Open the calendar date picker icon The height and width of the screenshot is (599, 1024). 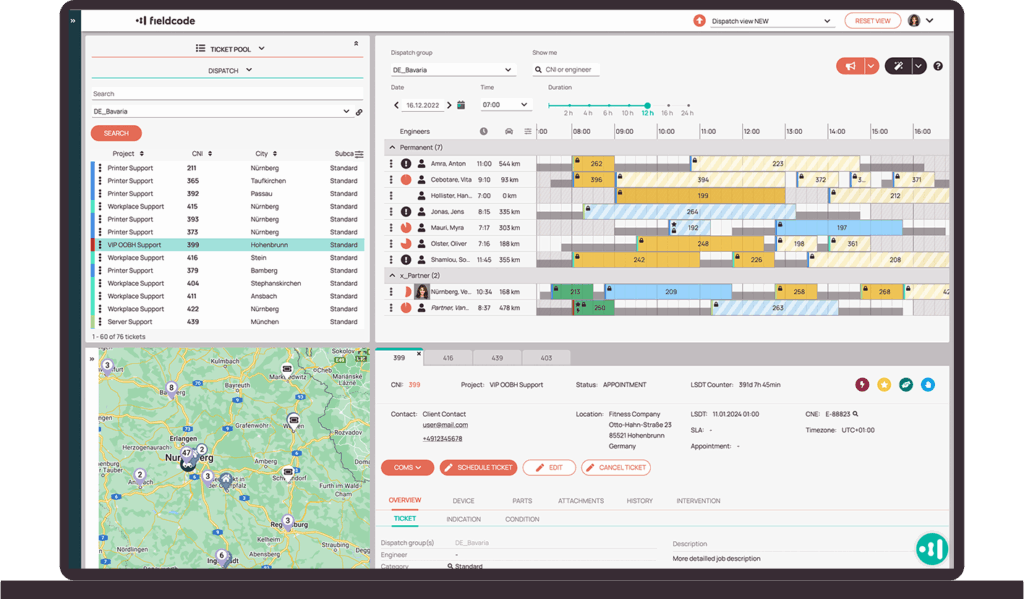click(461, 105)
